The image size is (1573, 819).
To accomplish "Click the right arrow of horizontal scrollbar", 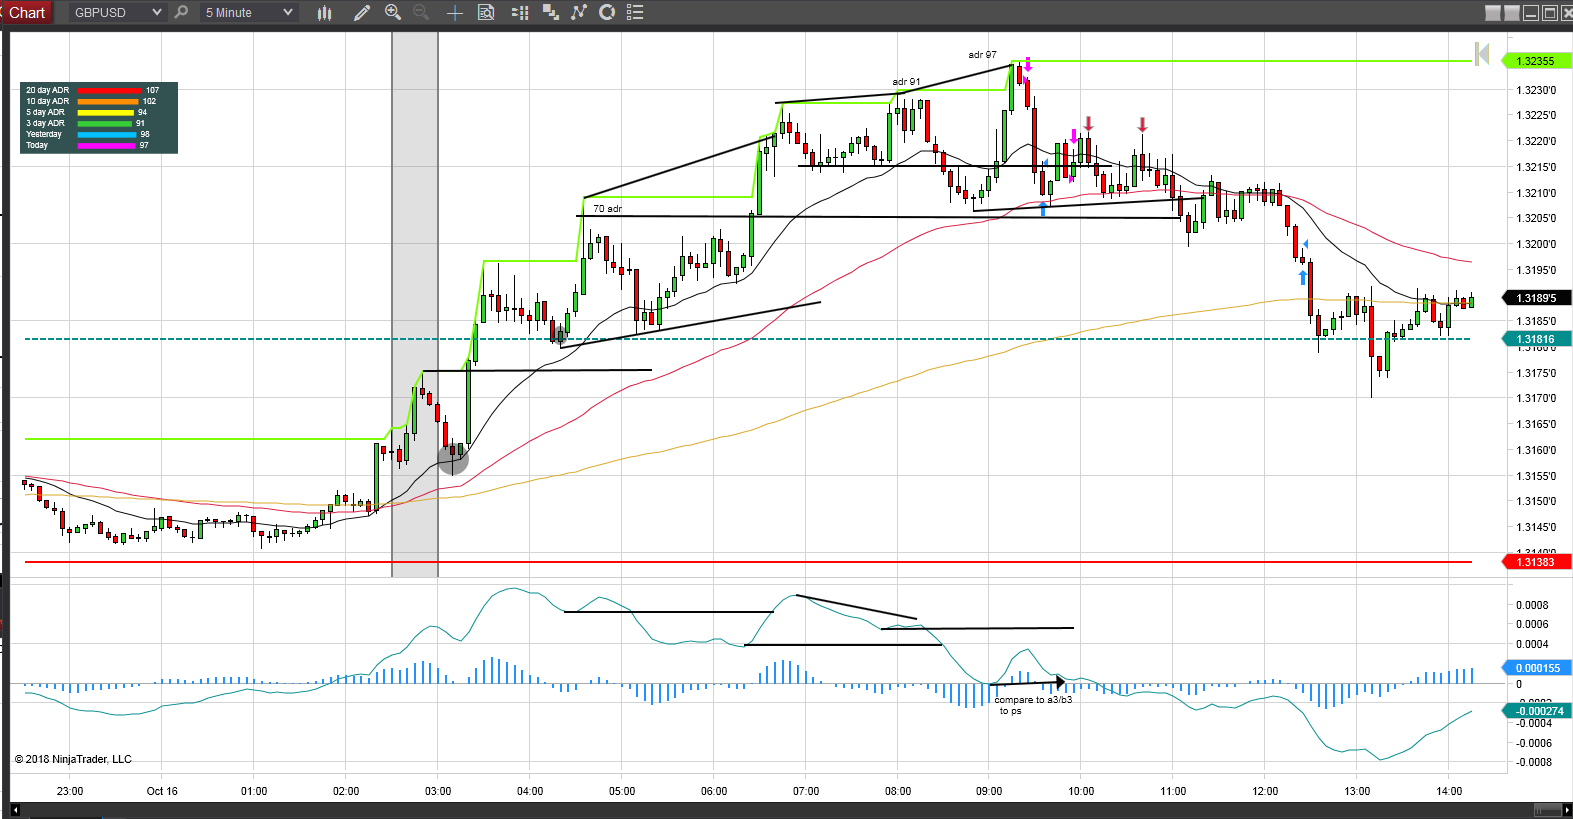I will 1566,810.
